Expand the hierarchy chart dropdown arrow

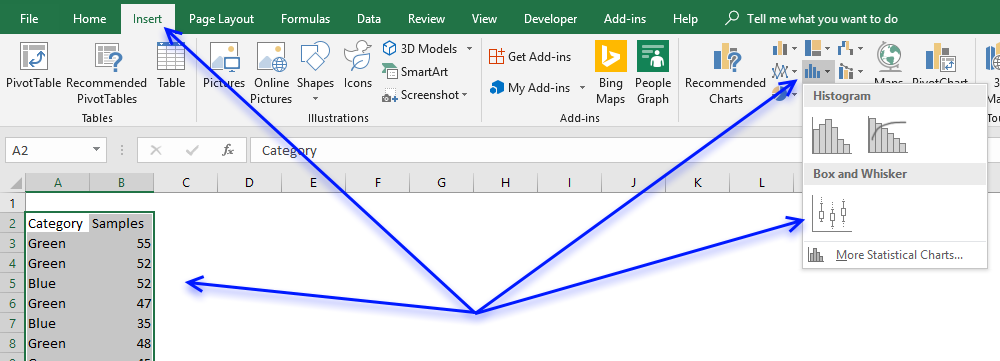pyautogui.click(x=827, y=49)
